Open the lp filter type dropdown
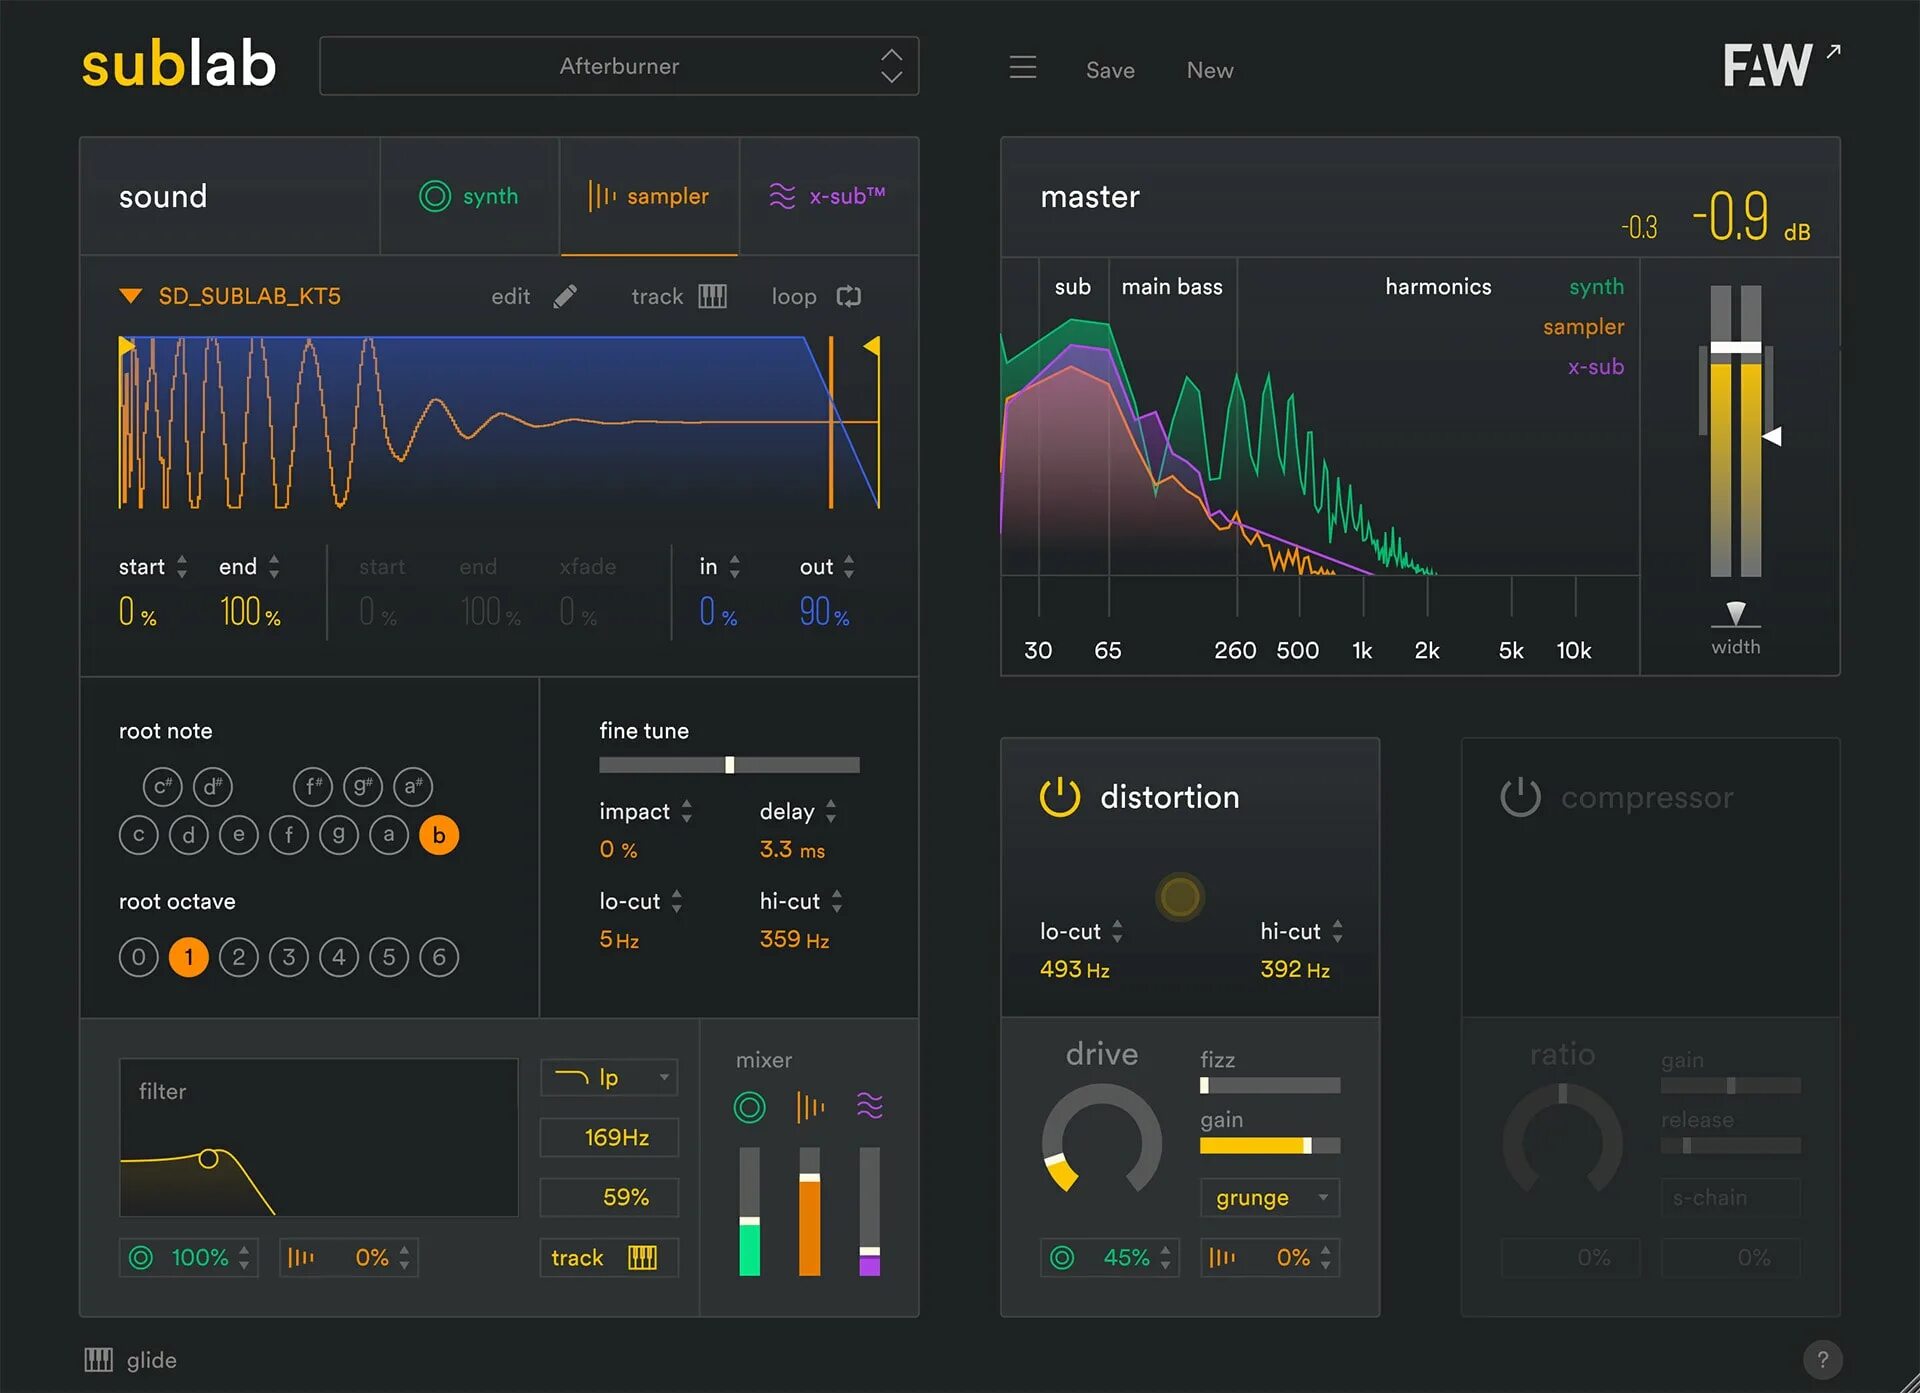 609,1077
